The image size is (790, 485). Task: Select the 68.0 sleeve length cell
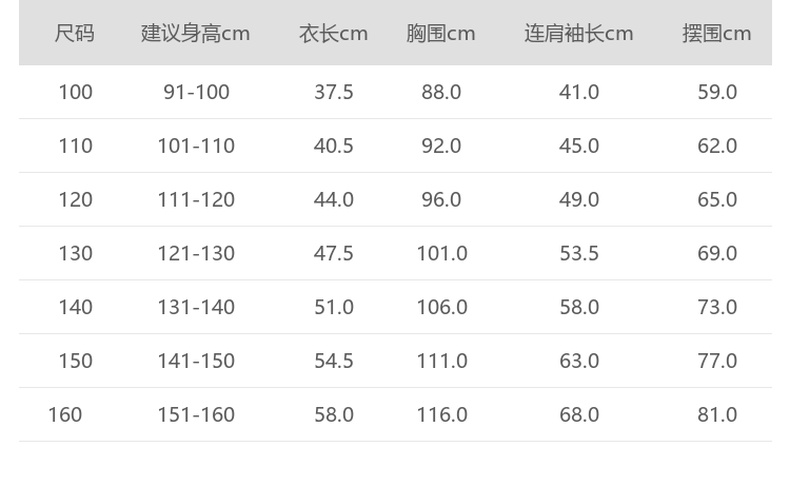(579, 415)
